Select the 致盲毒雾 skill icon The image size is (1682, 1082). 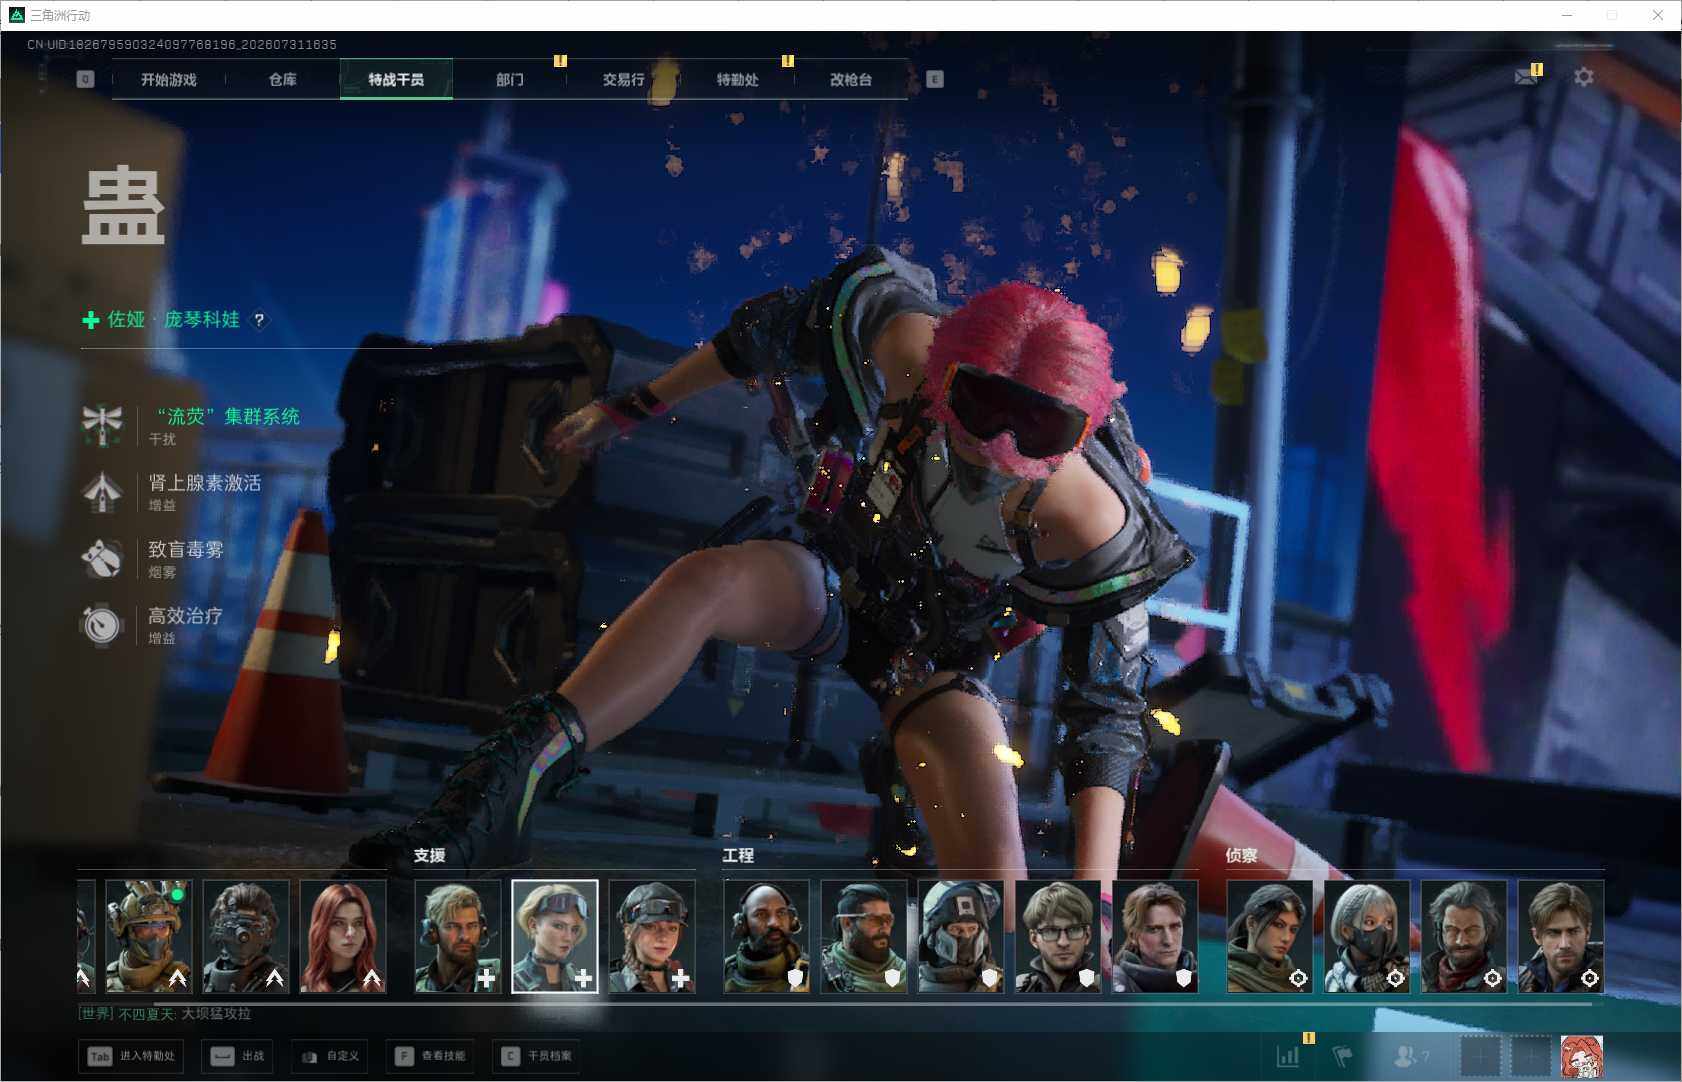point(102,559)
